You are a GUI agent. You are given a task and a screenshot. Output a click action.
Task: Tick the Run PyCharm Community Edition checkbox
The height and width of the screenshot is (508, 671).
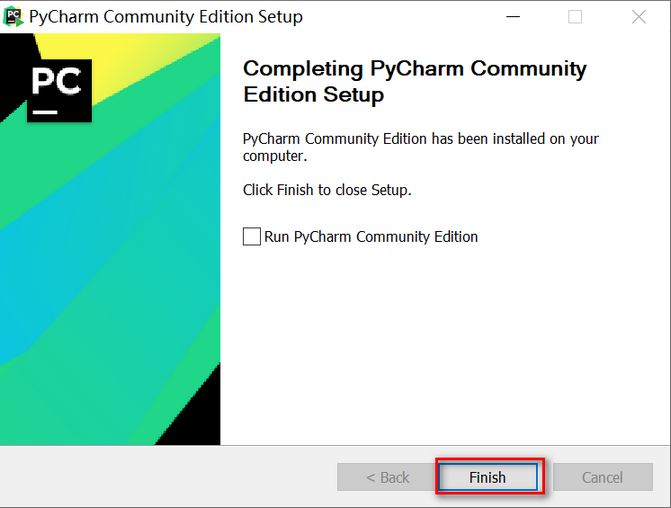click(x=252, y=236)
